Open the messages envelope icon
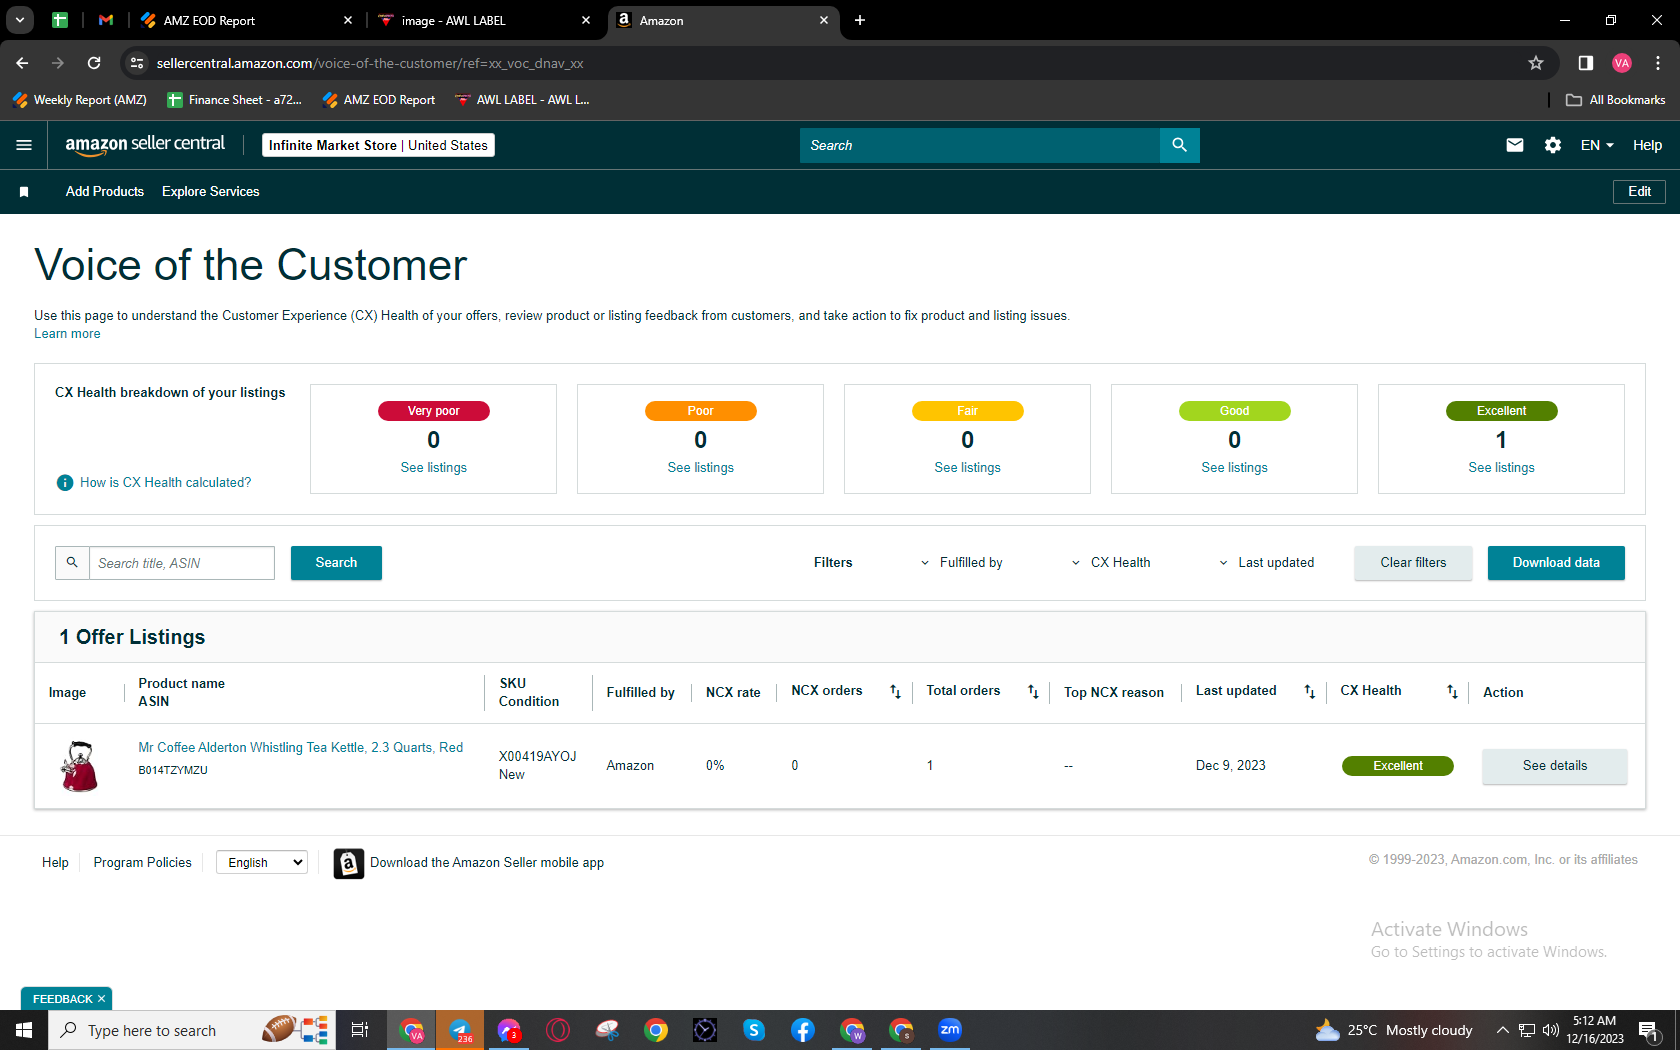 pyautogui.click(x=1515, y=145)
